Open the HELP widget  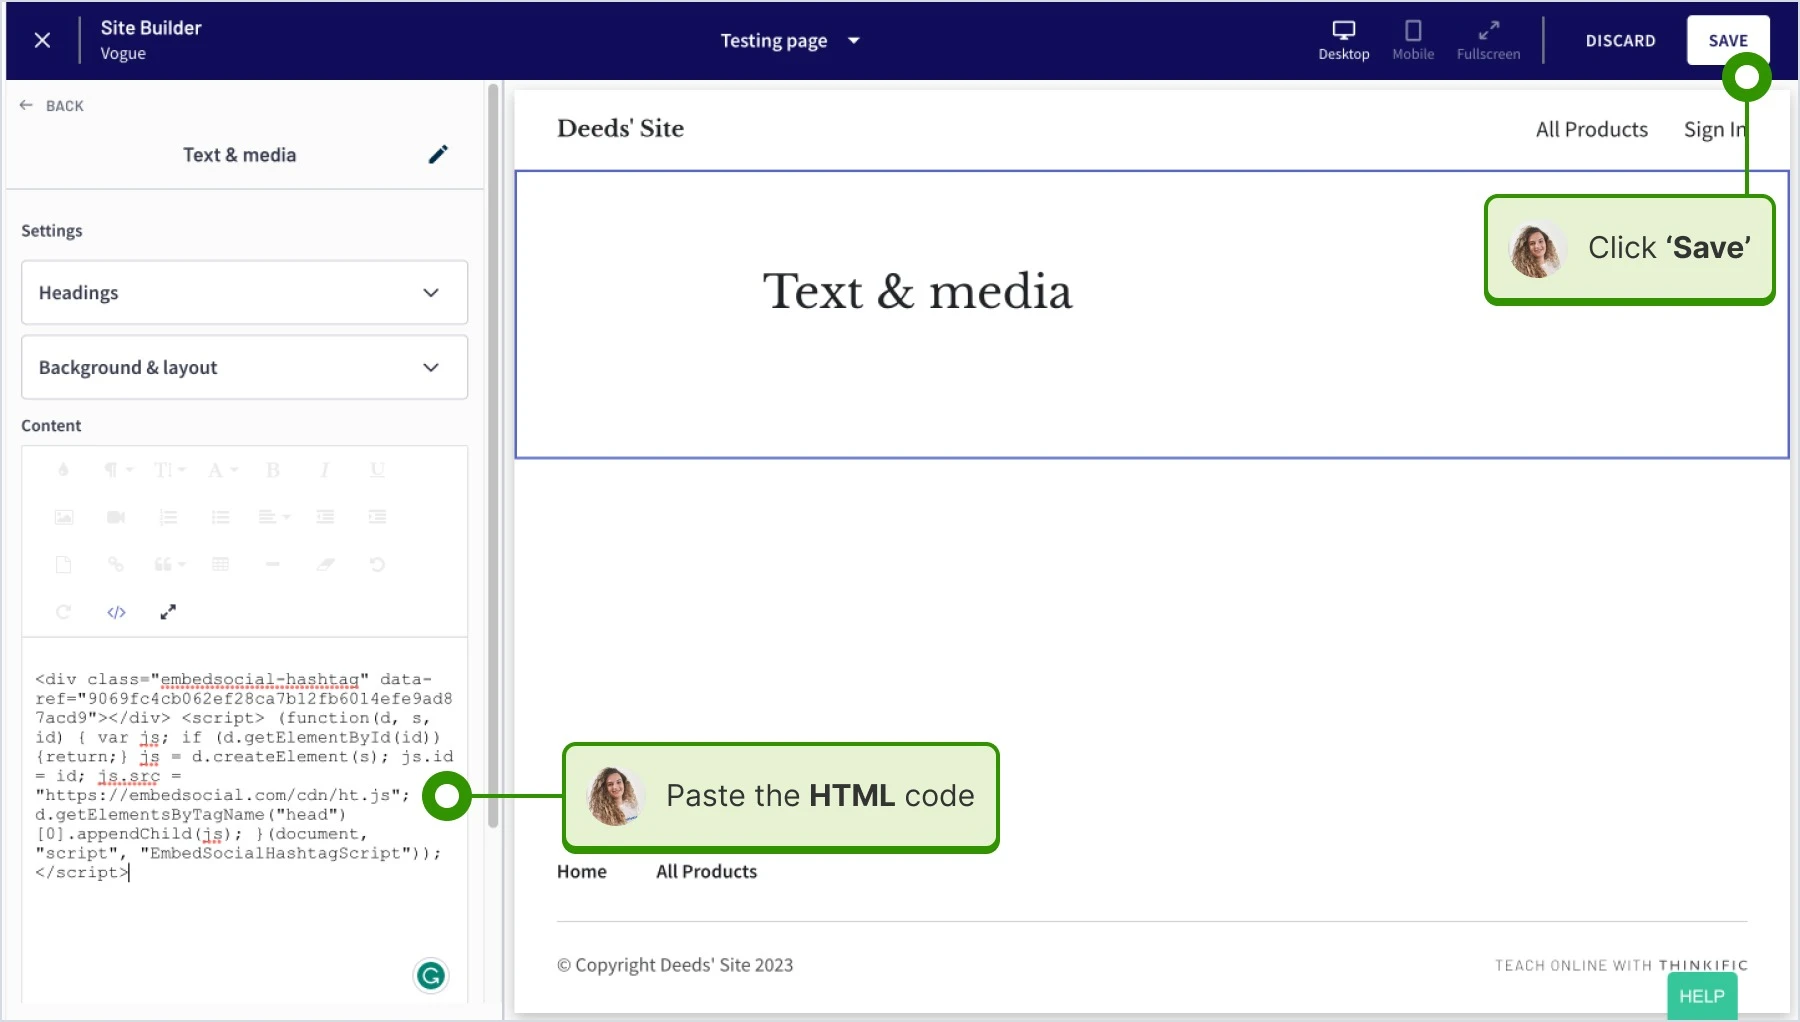tap(1701, 996)
